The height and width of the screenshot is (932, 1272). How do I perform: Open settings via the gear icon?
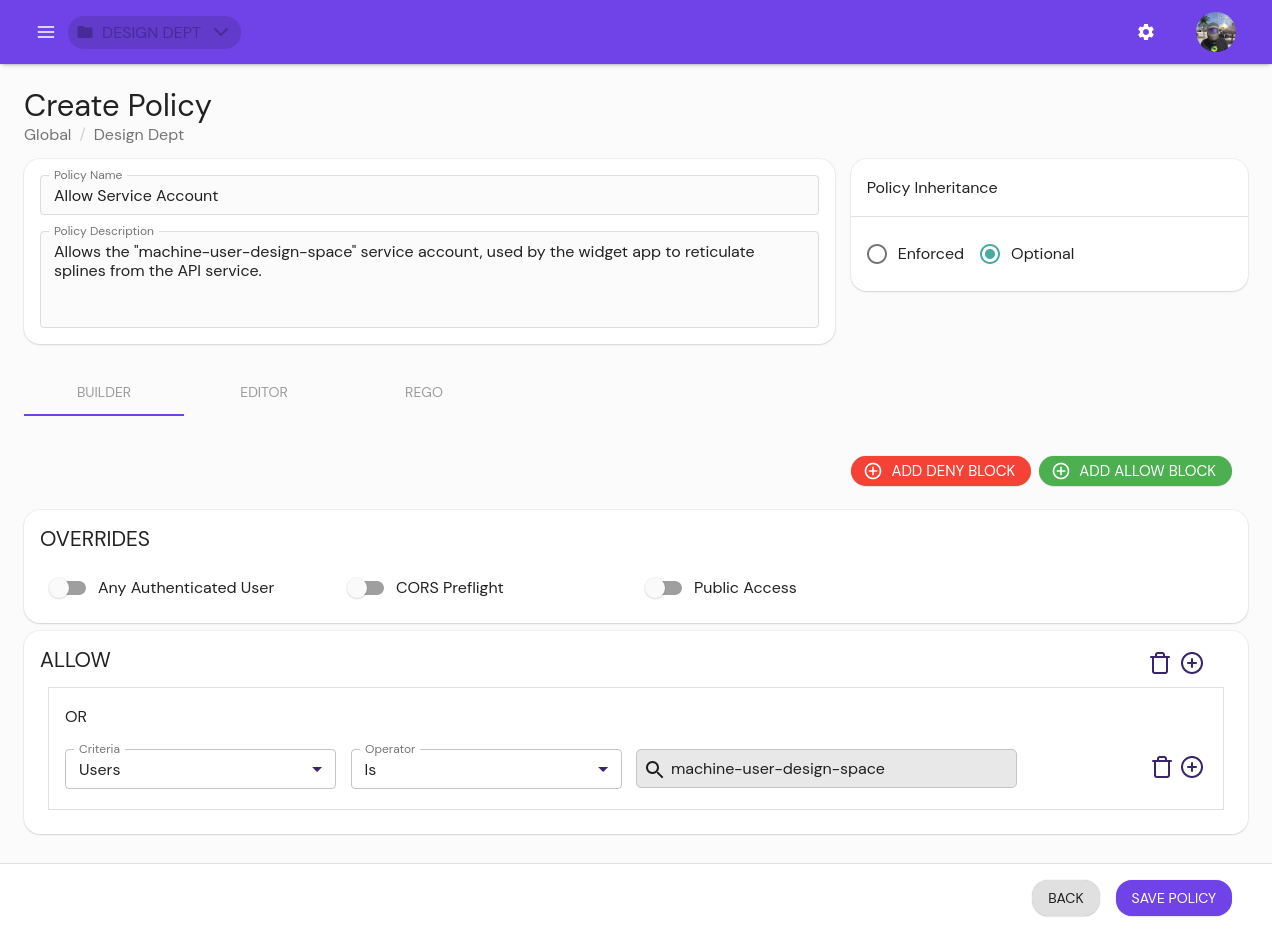pos(1146,32)
